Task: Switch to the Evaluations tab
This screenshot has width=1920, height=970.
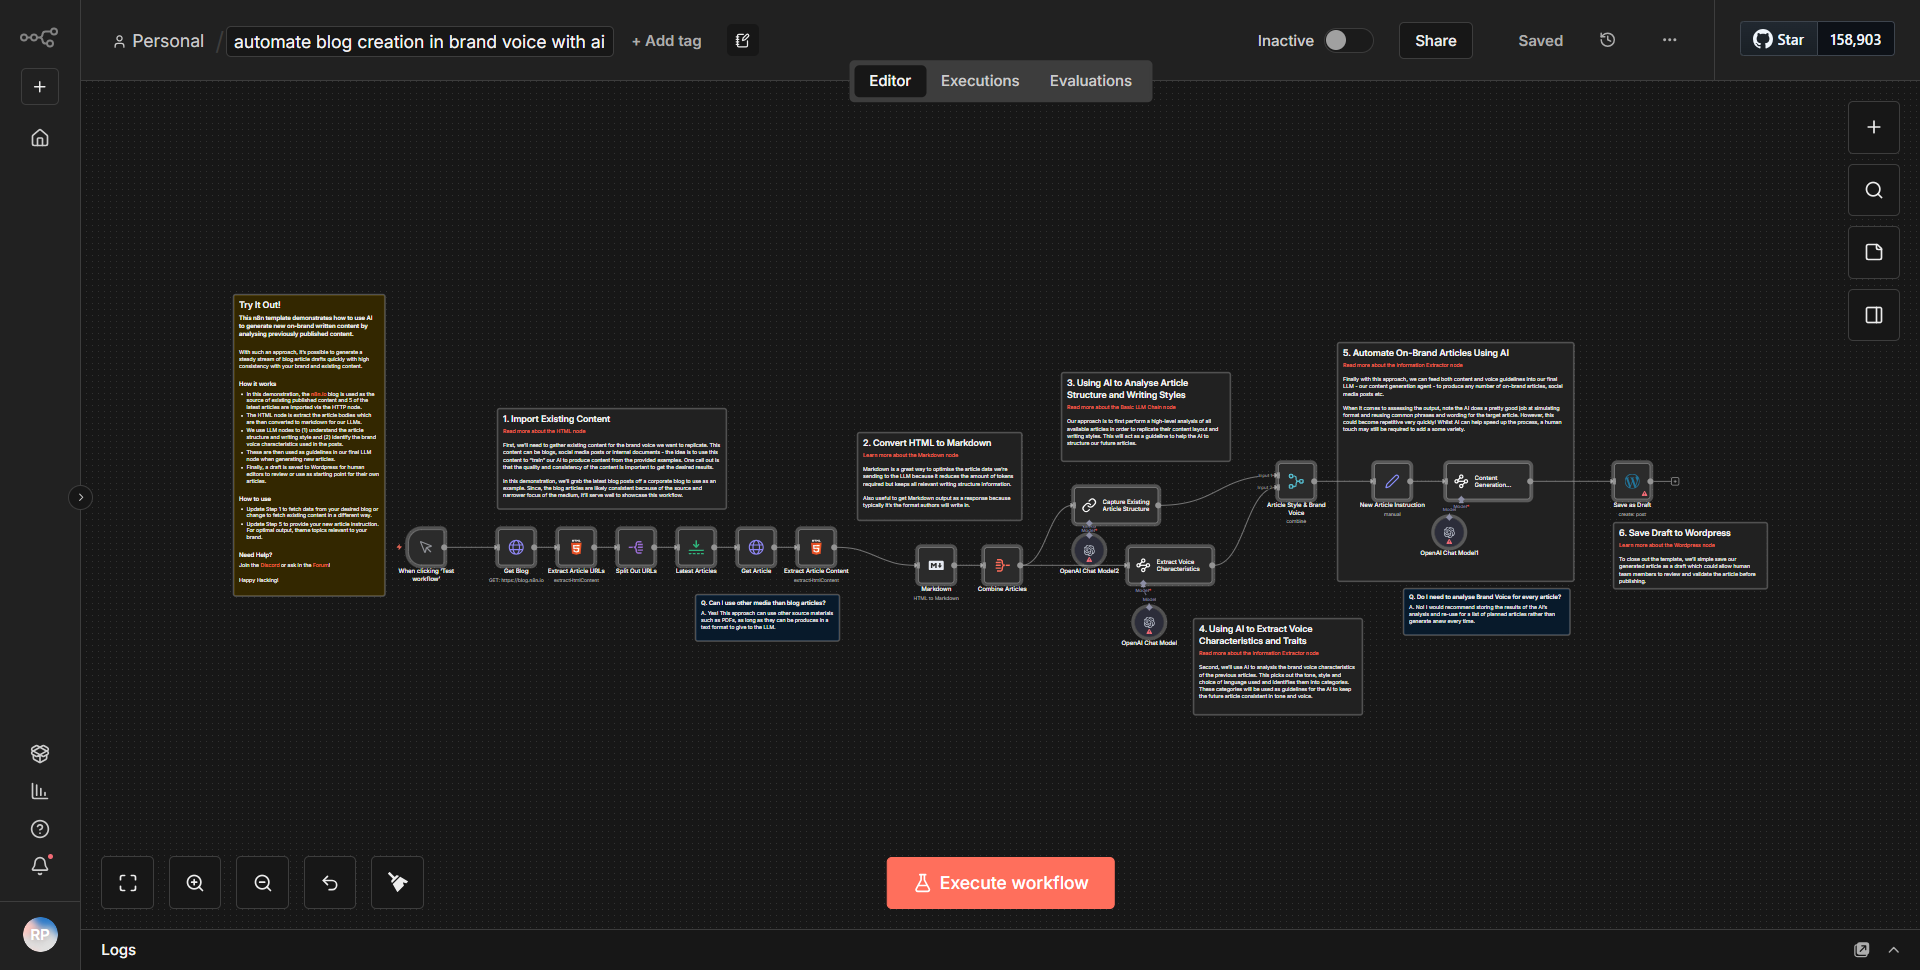Action: (1091, 81)
